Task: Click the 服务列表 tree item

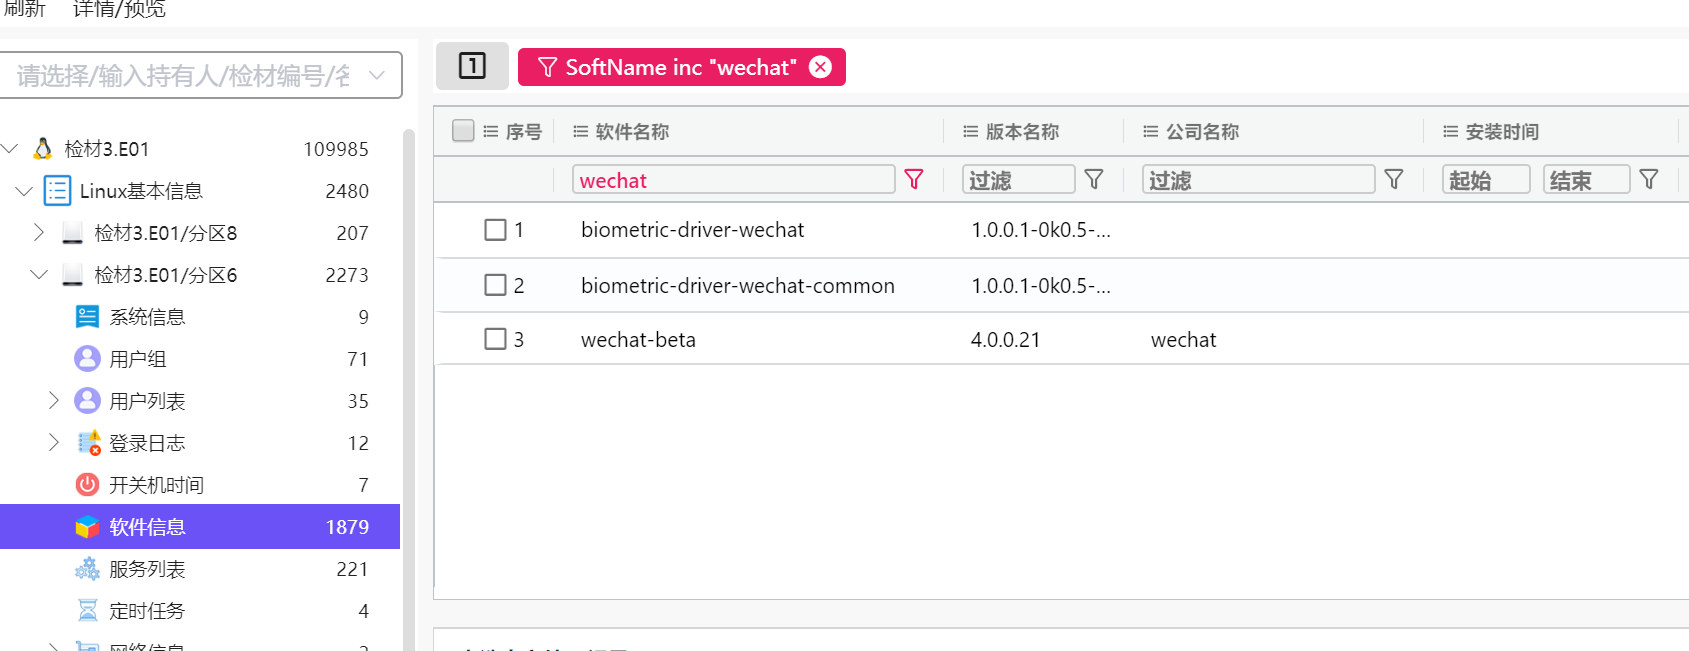Action: [147, 569]
